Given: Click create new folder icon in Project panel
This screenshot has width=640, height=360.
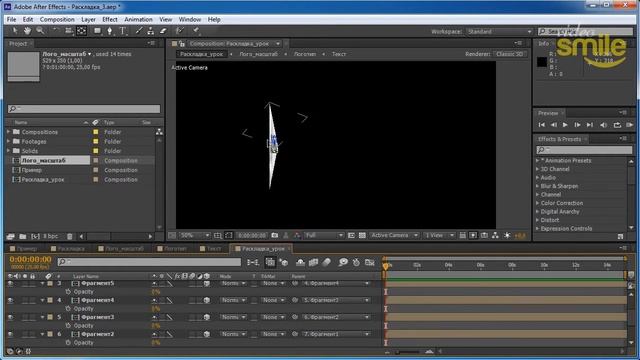Looking at the screenshot, I should (x=23, y=236).
